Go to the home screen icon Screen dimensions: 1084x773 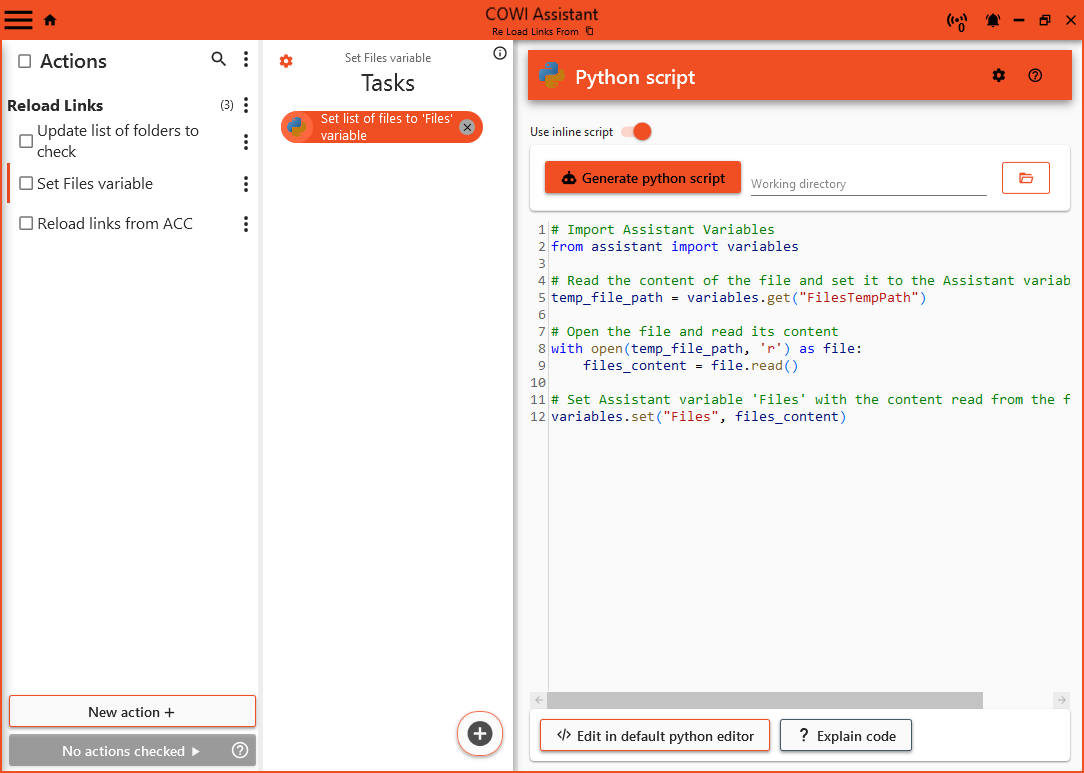click(x=50, y=20)
